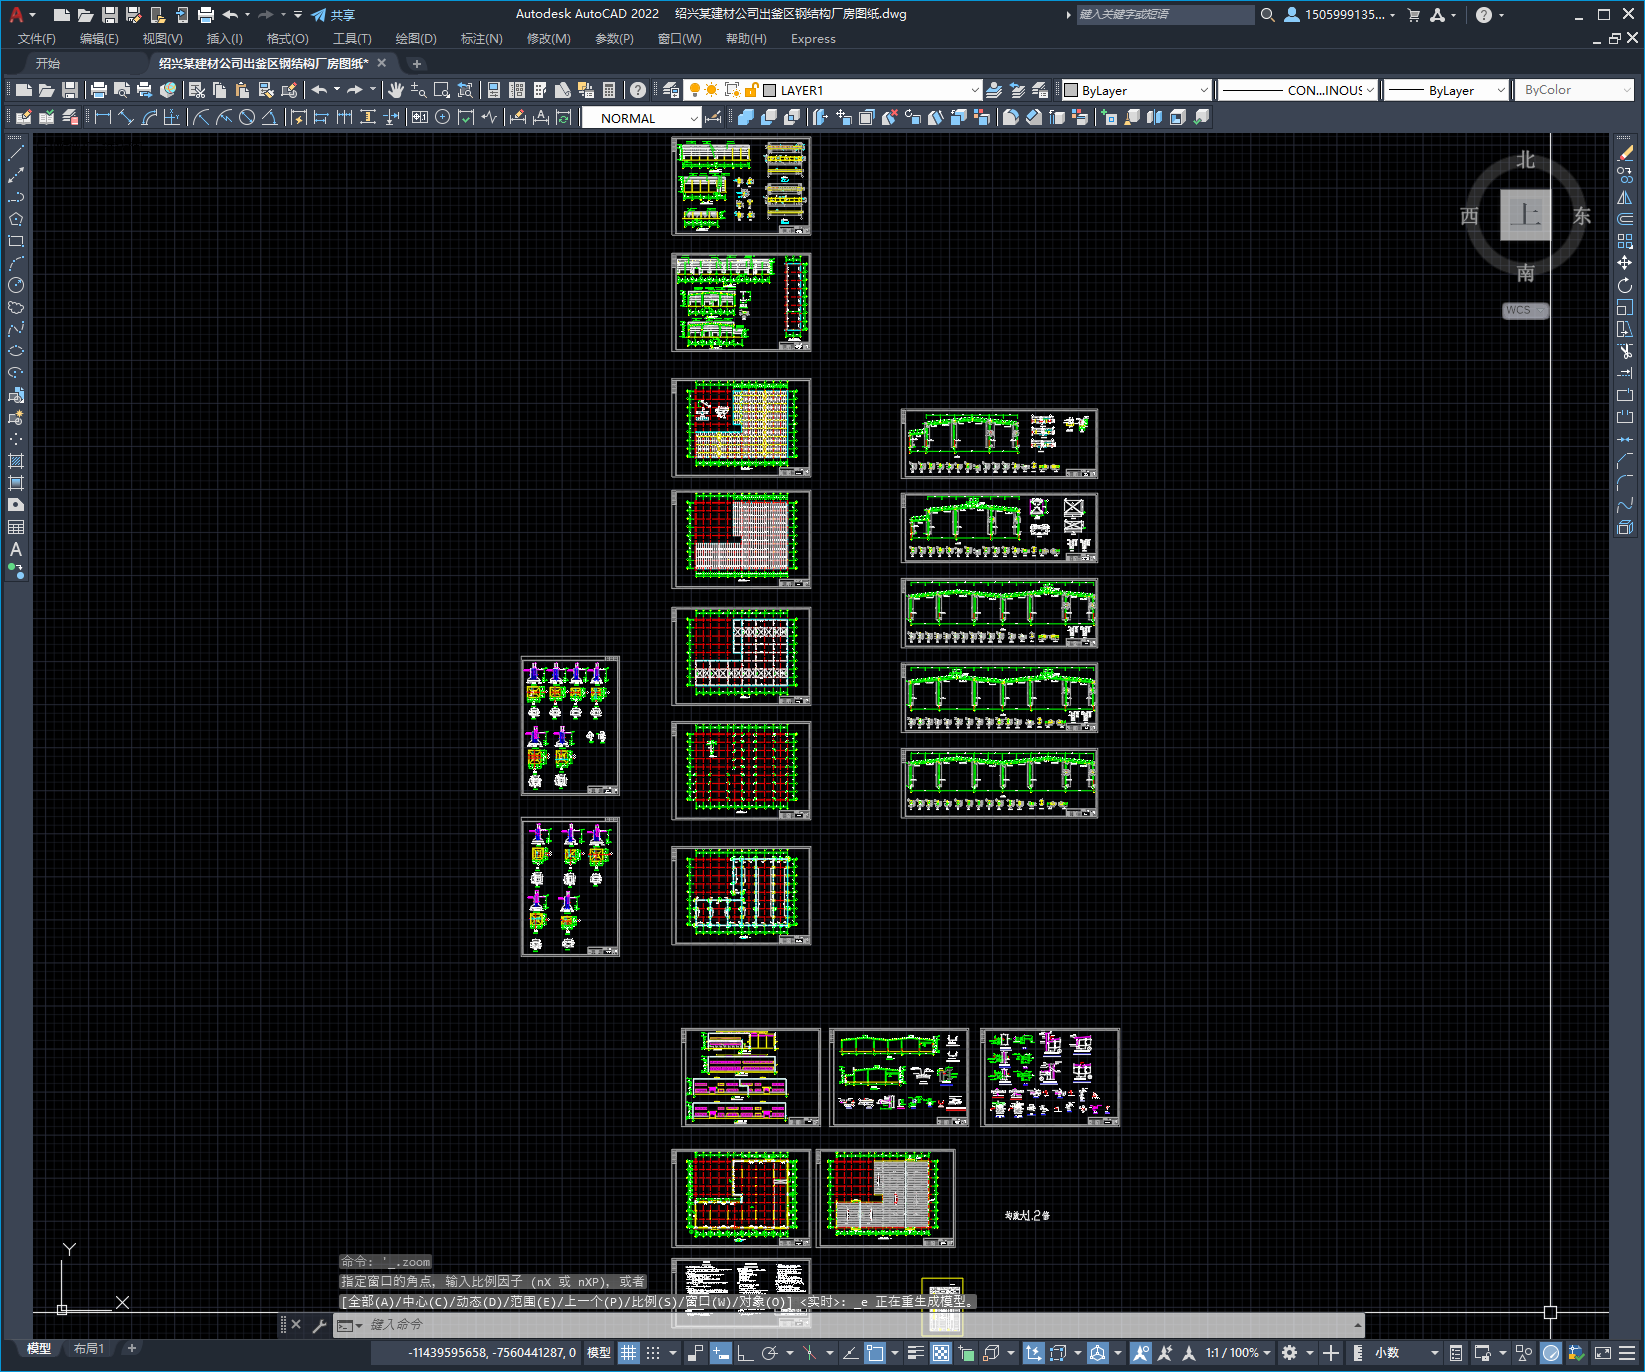Open the 视图(V) menu

162,39
